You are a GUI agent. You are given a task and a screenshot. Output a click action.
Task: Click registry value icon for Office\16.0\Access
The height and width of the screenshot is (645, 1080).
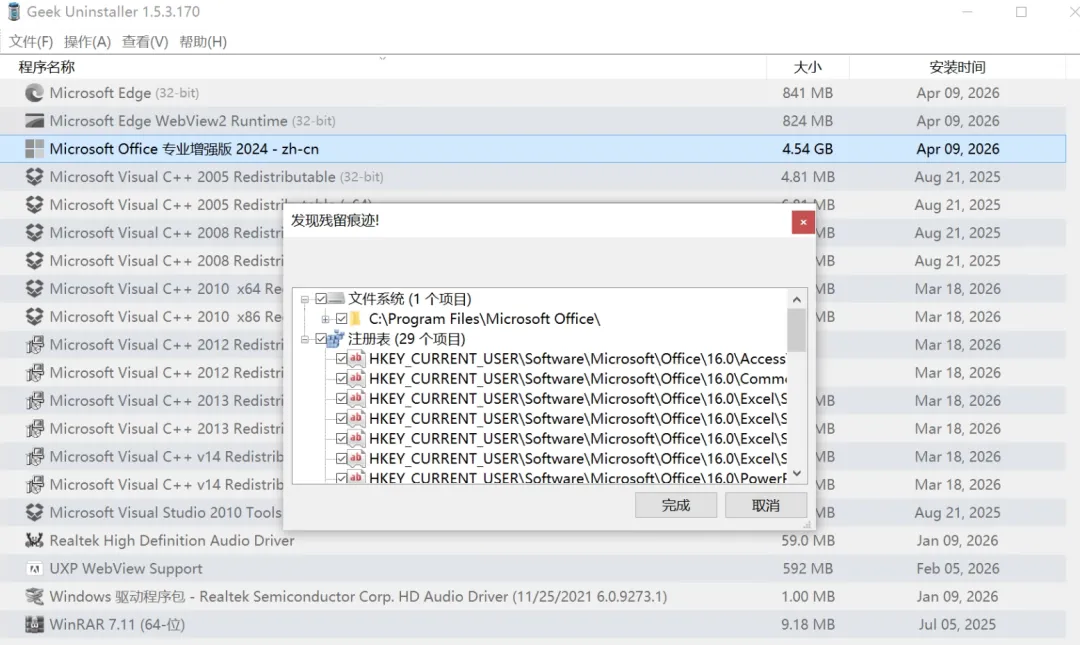coord(356,359)
